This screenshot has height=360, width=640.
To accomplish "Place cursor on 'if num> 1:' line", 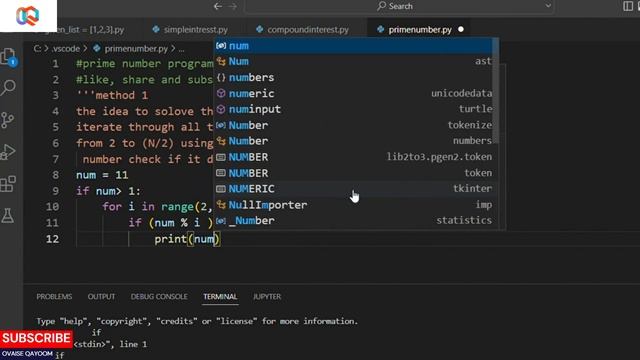I will [x=108, y=191].
